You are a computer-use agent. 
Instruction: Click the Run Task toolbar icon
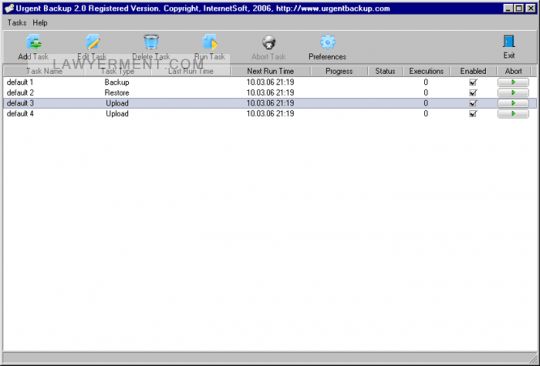pyautogui.click(x=210, y=42)
